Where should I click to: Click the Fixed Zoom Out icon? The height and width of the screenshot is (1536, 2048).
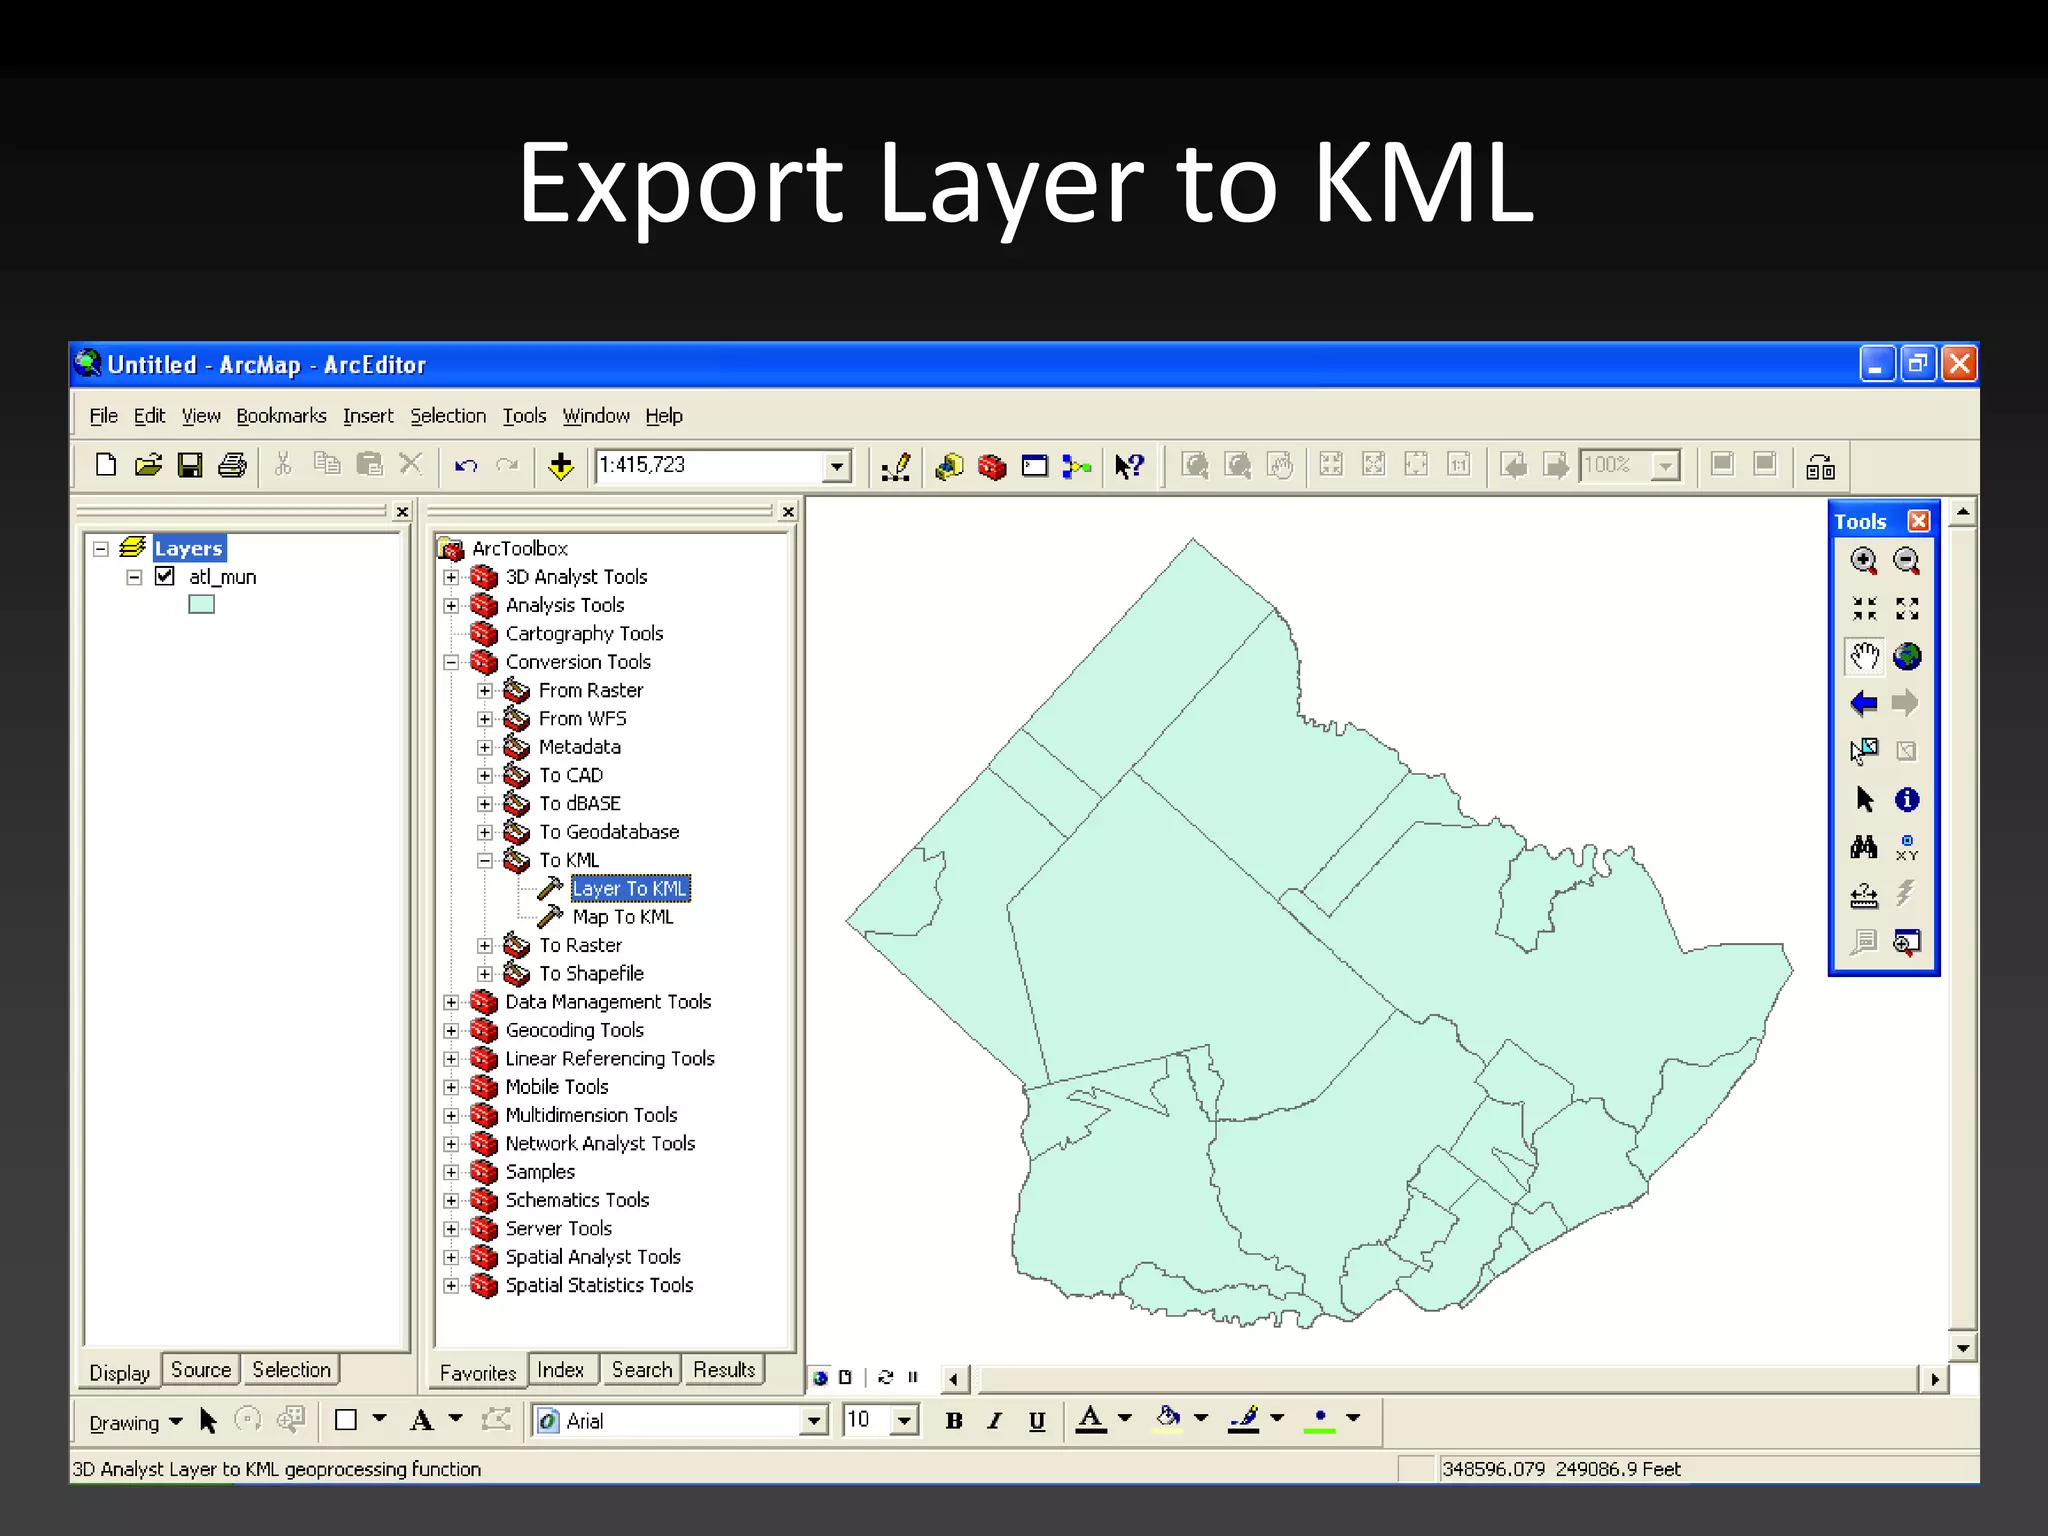tap(1907, 608)
